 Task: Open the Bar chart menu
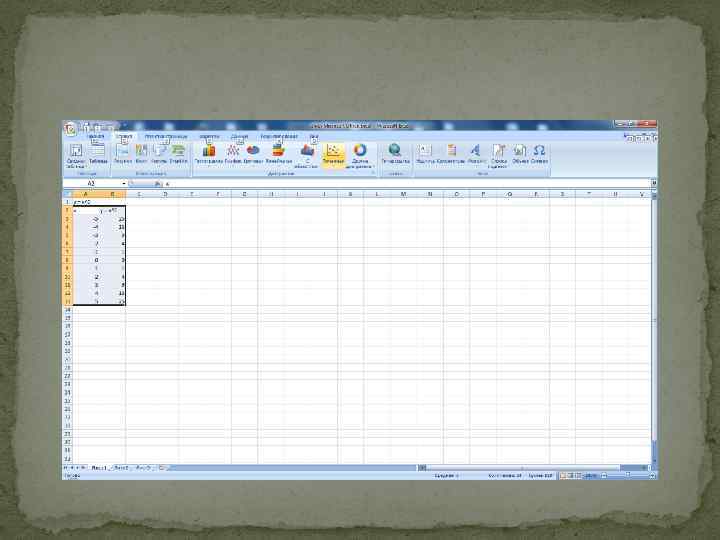tap(278, 154)
